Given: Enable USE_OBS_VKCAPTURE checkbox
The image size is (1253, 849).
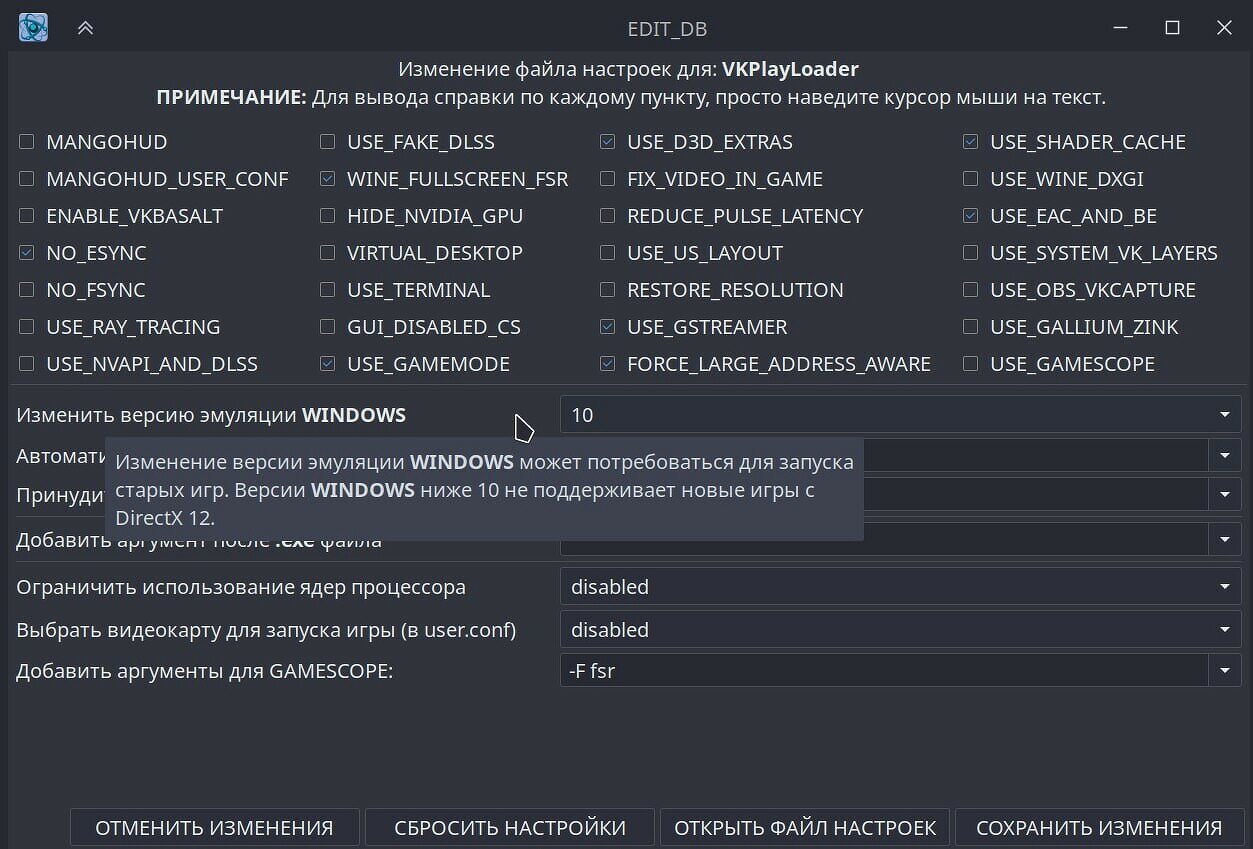Looking at the screenshot, I should click(x=971, y=290).
